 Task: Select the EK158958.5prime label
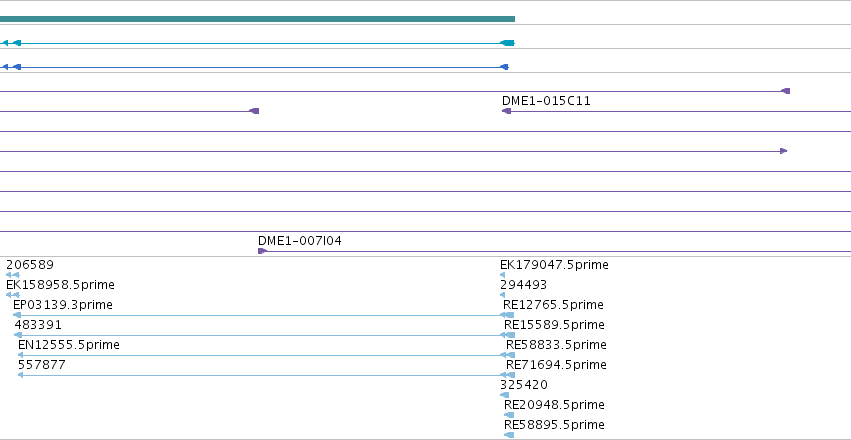point(60,285)
